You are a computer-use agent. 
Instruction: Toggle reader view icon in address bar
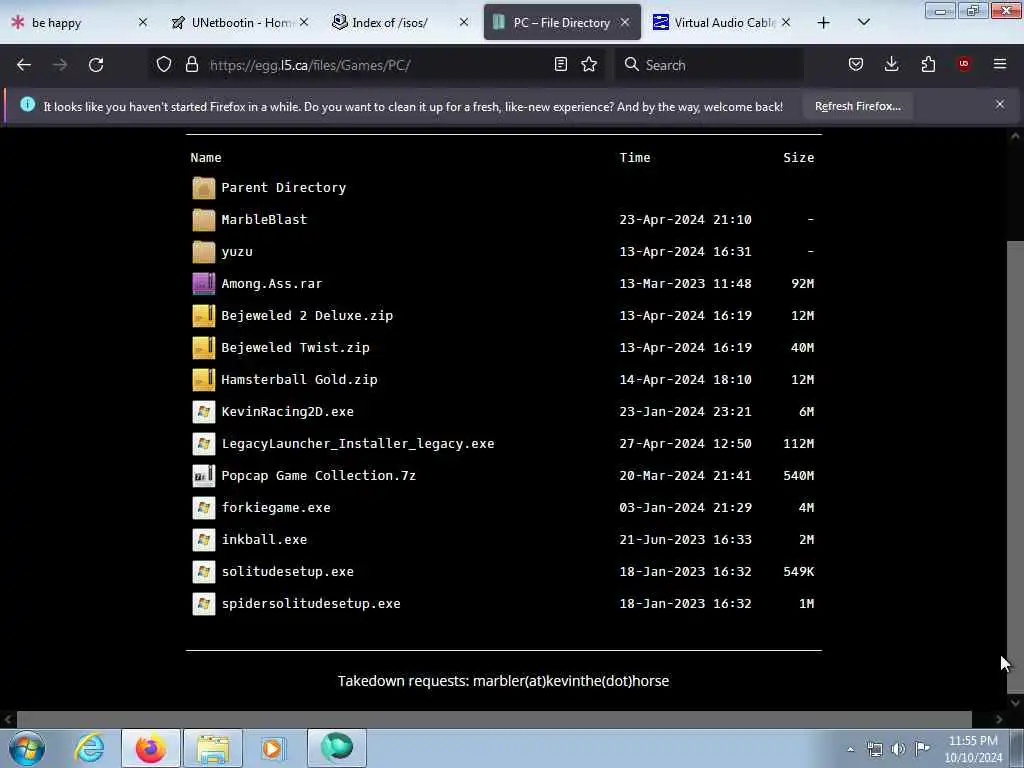[x=560, y=64]
